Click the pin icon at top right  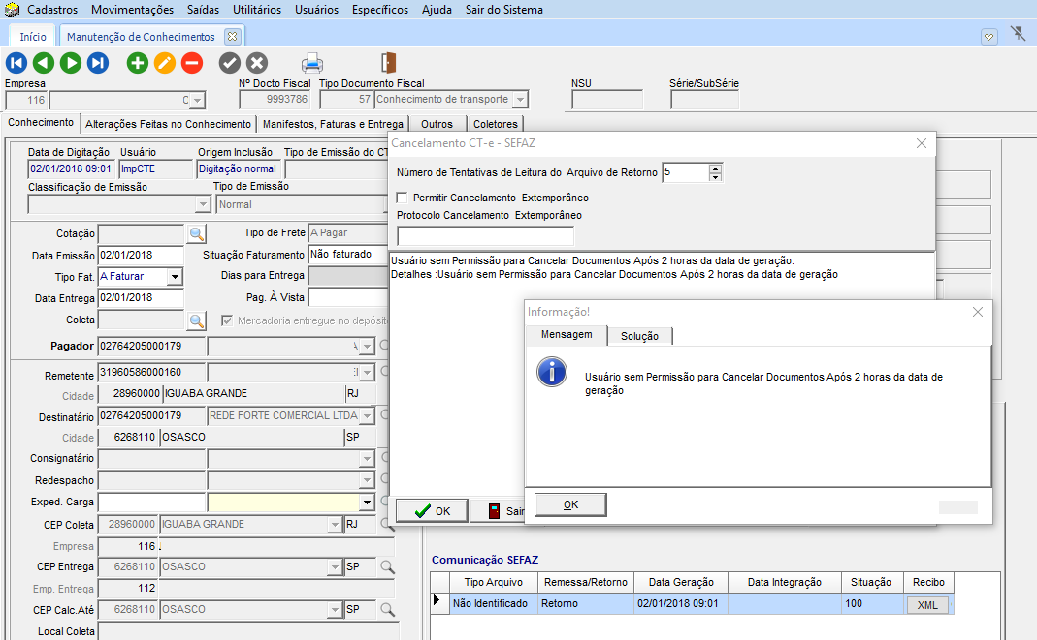[x=1018, y=33]
